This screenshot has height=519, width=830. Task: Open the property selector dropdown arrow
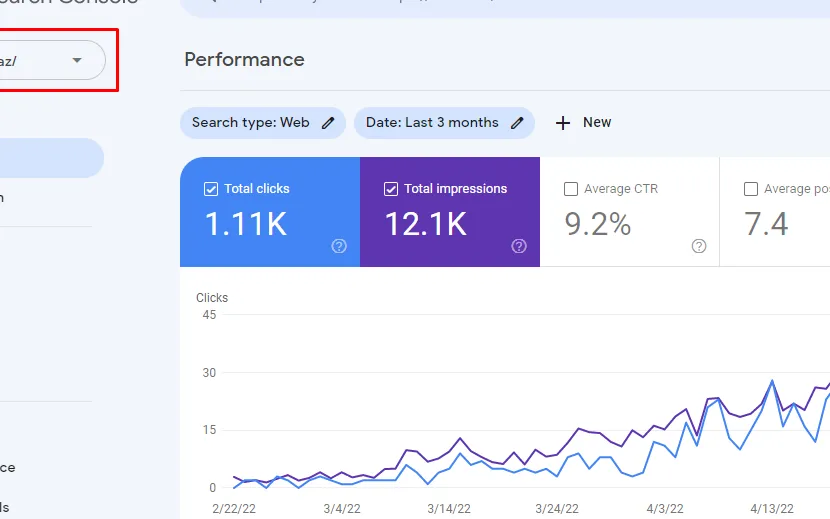[x=77, y=60]
